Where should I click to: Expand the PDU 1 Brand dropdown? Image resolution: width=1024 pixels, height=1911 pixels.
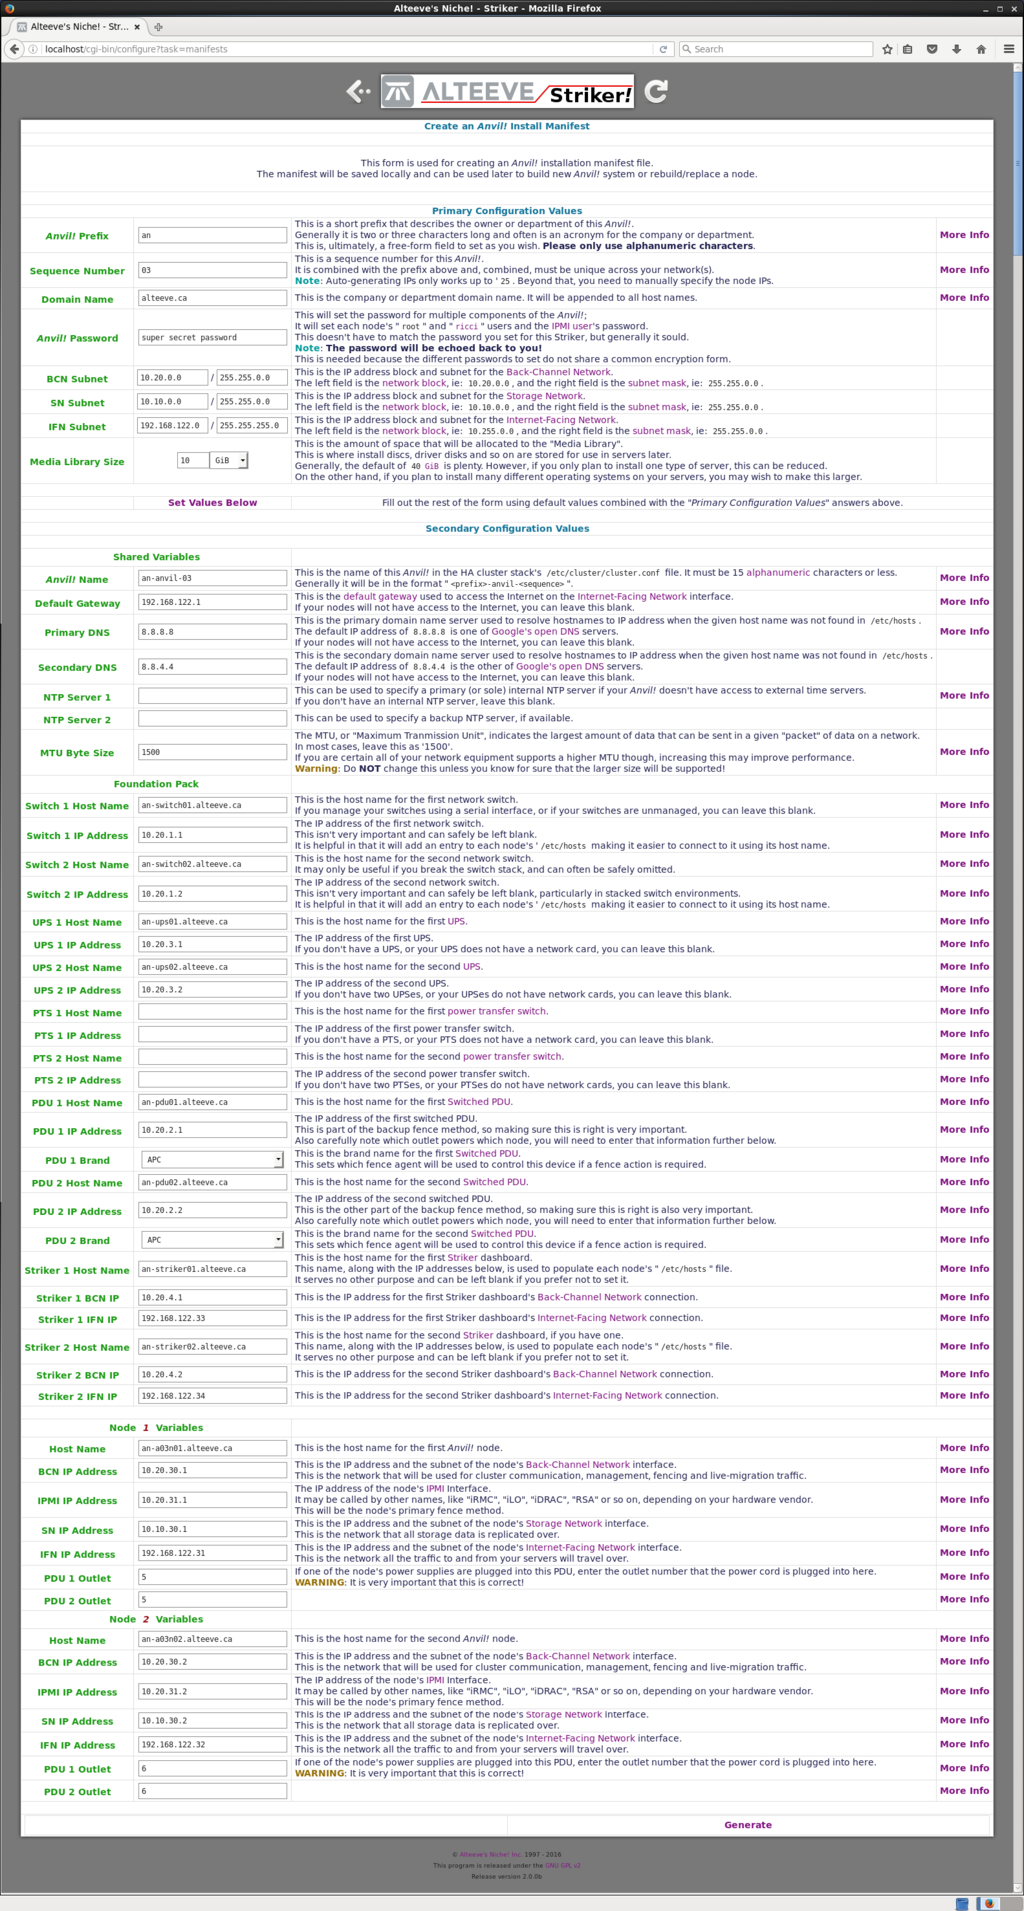click(x=212, y=1159)
